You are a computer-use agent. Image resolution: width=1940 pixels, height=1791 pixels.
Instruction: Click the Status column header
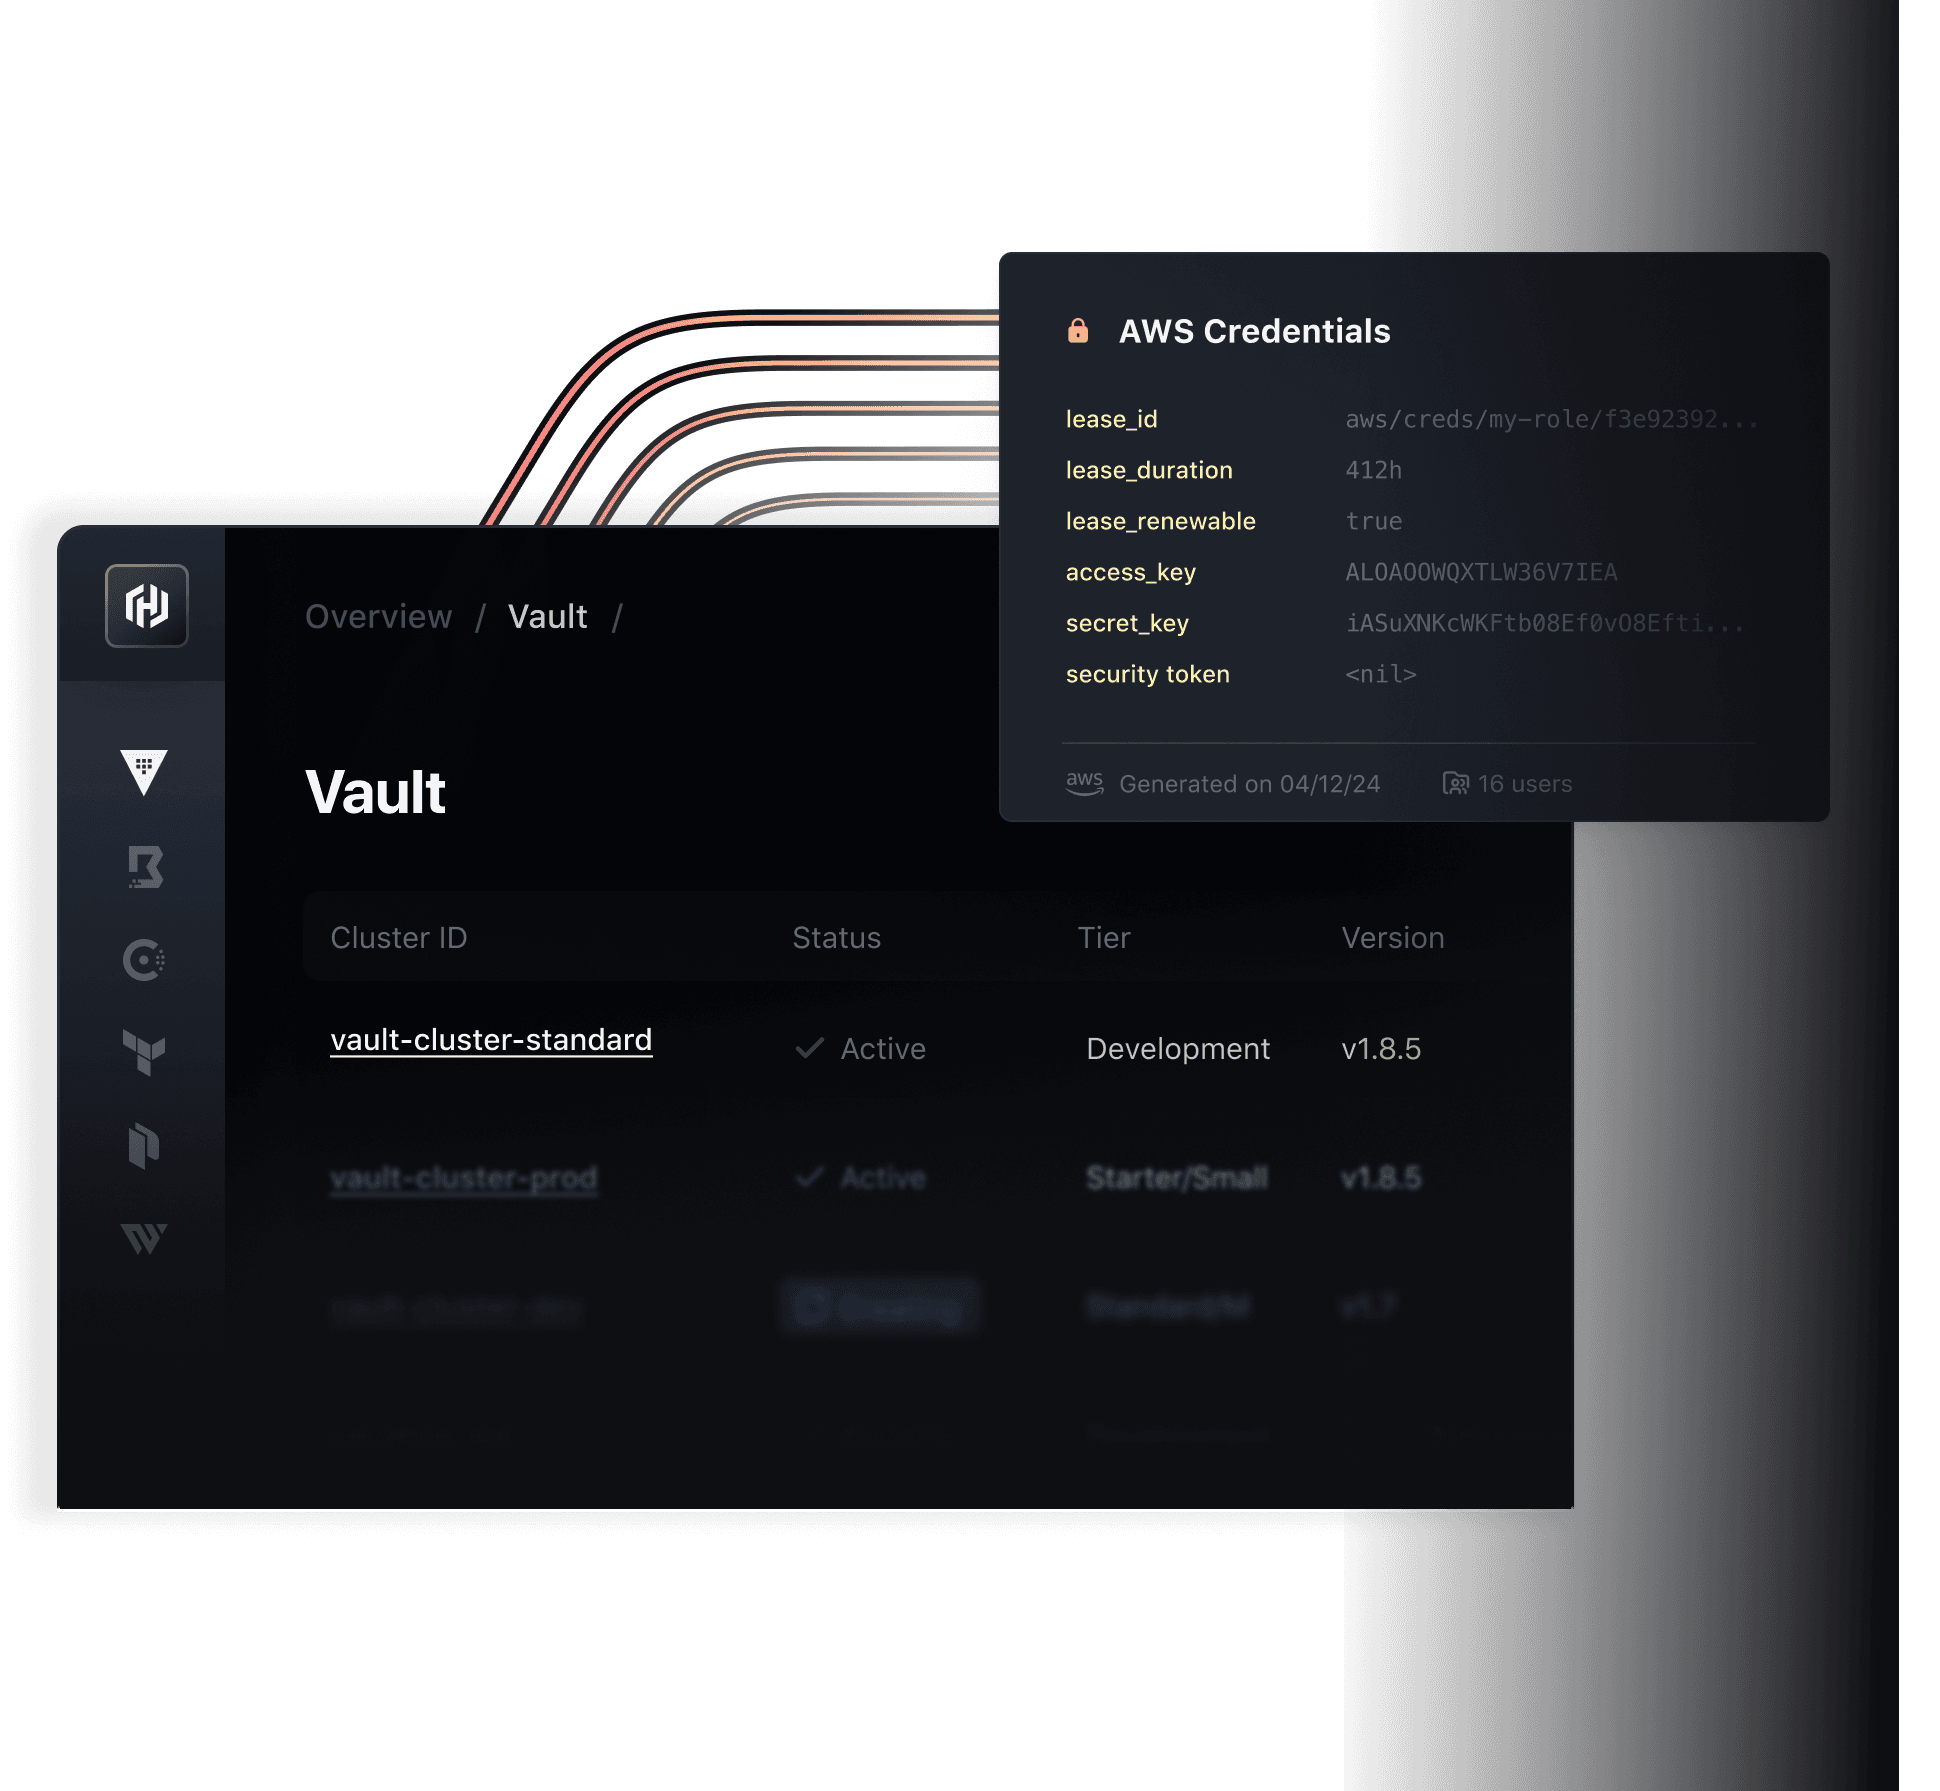click(x=836, y=937)
